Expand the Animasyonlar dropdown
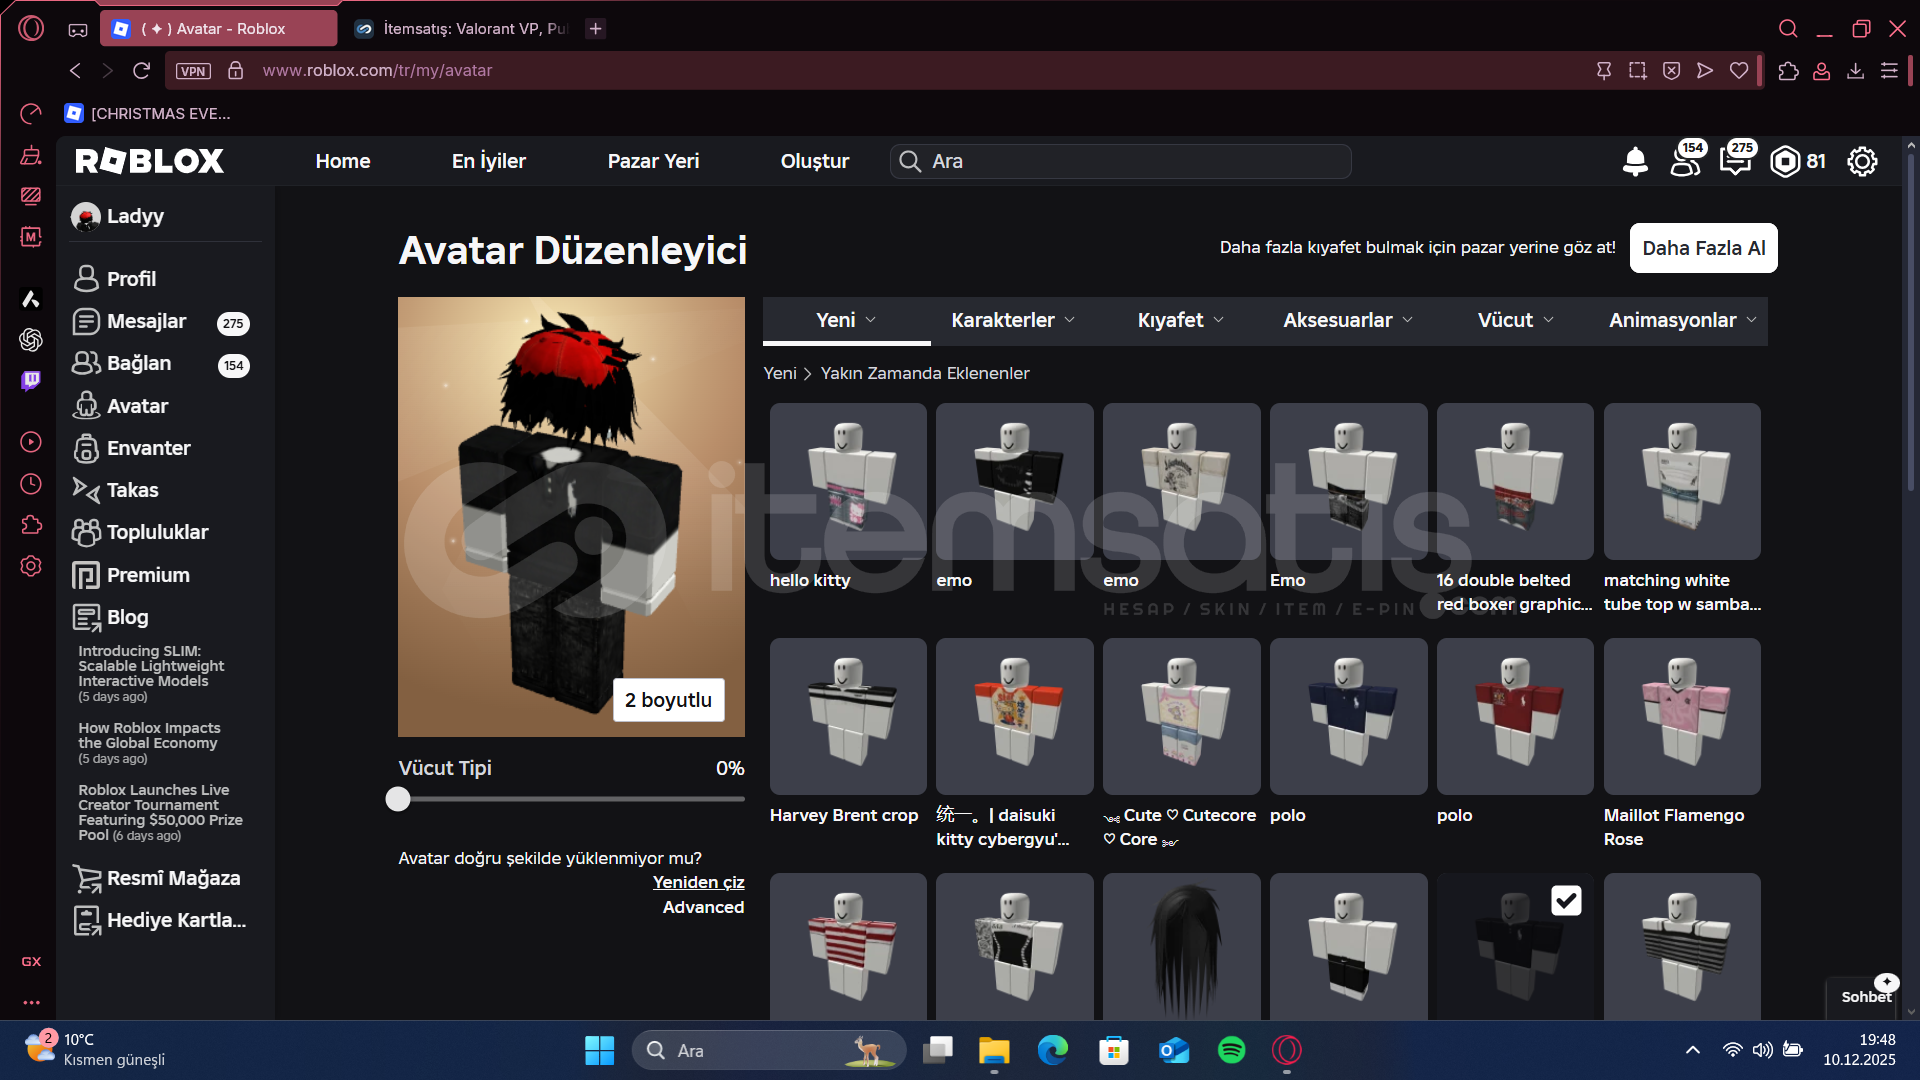The height and width of the screenshot is (1080, 1920). 1682,320
